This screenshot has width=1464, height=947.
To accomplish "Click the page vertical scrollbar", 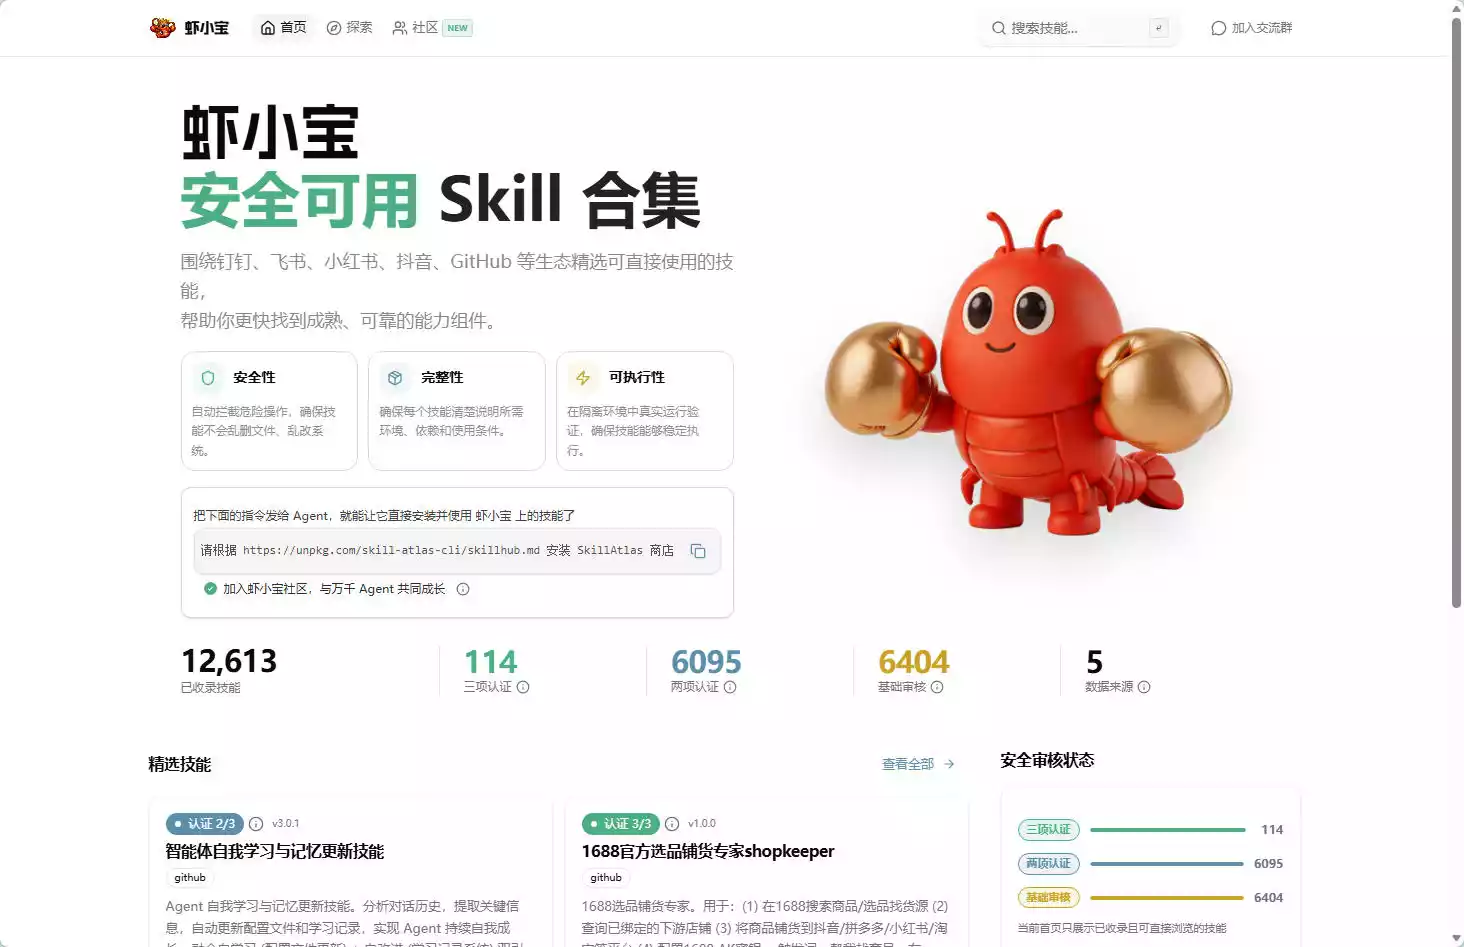I will [1456, 312].
